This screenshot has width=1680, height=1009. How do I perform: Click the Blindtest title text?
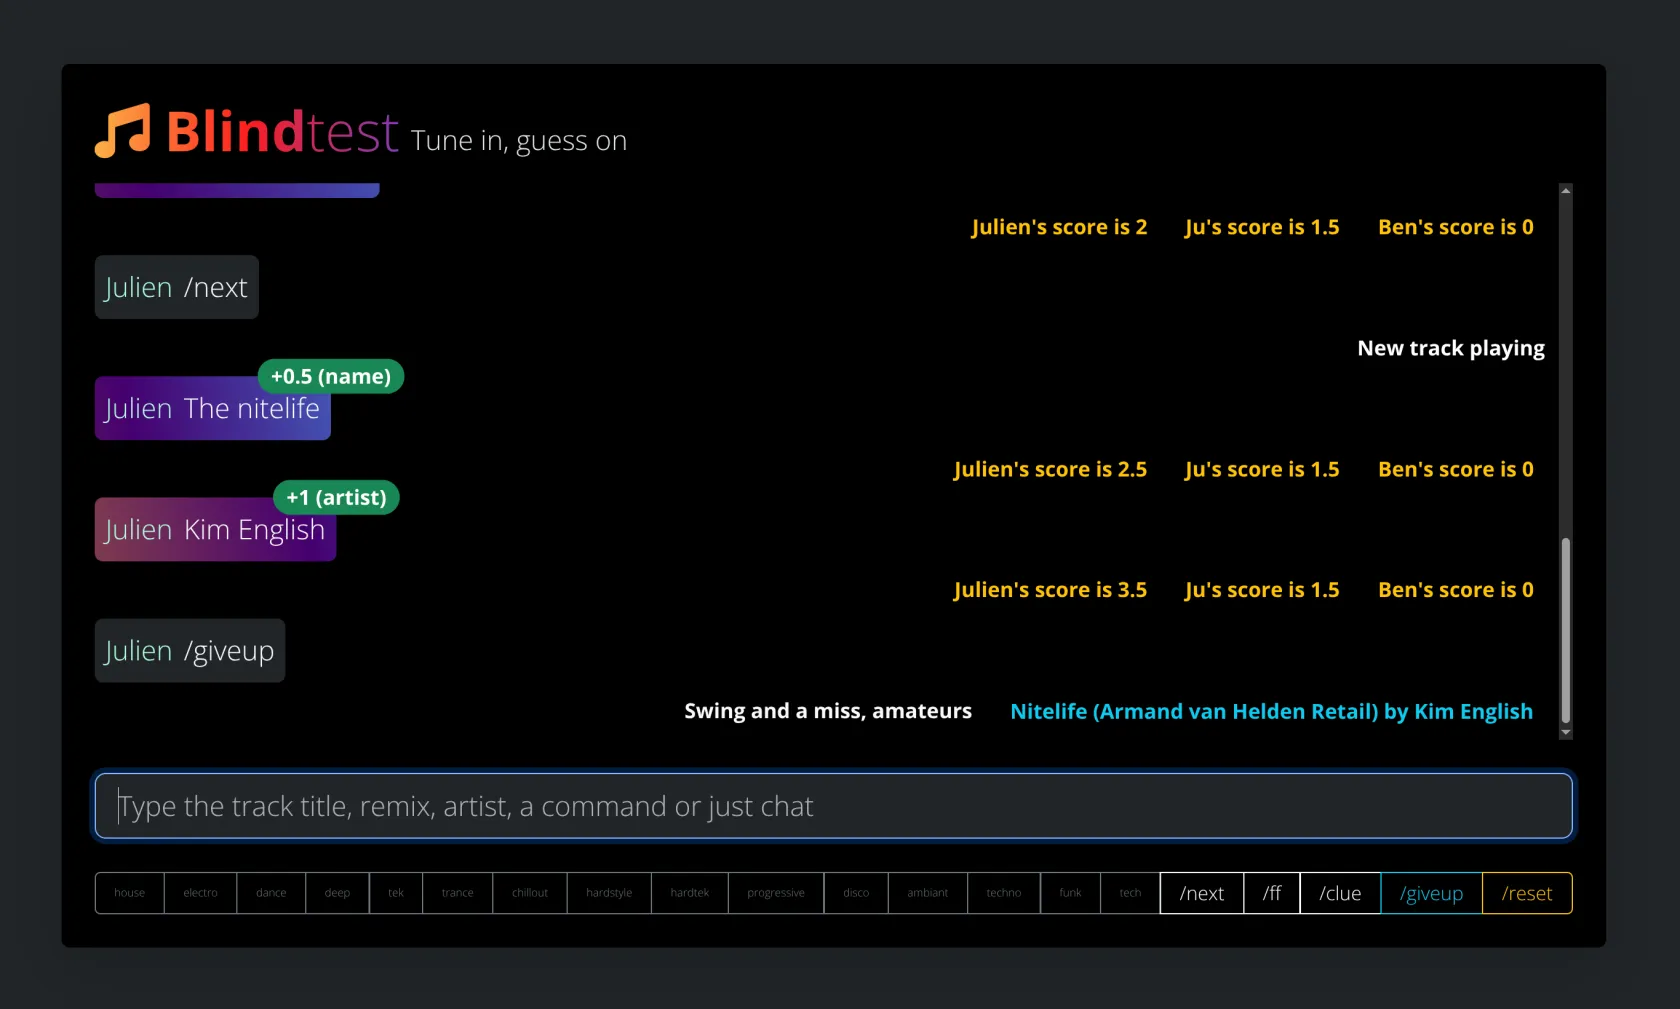coord(282,132)
